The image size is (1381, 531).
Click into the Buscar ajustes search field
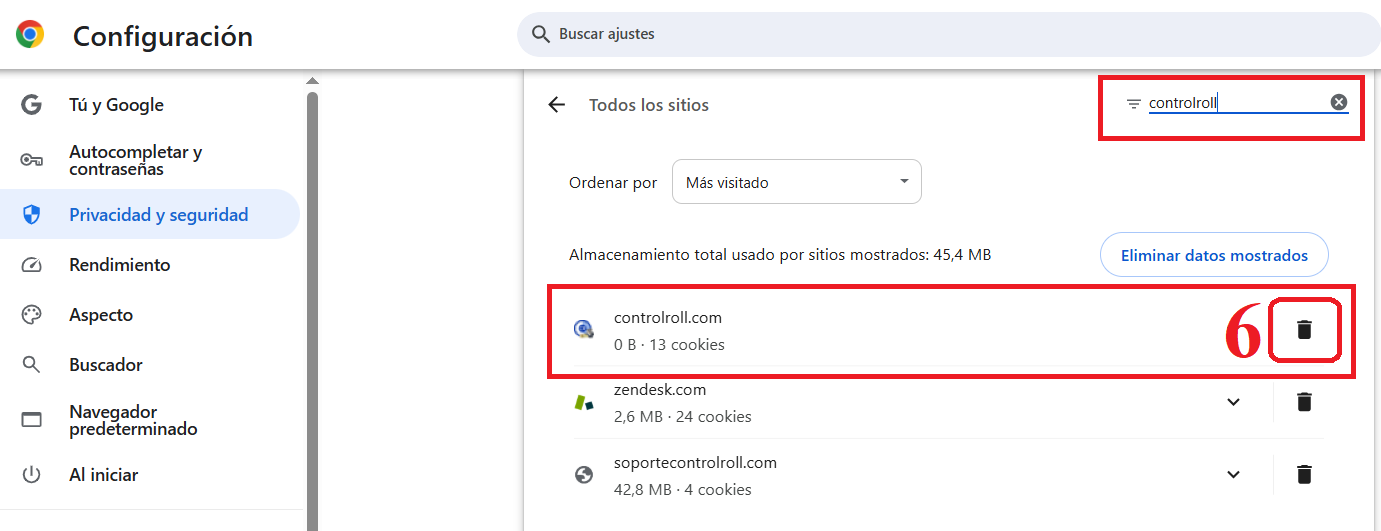click(x=948, y=34)
